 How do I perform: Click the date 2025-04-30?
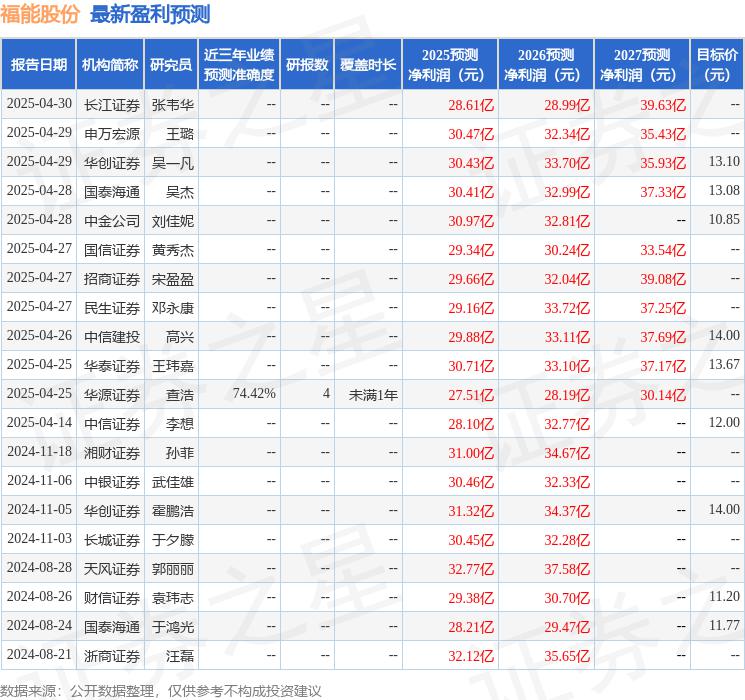[x=39, y=104]
